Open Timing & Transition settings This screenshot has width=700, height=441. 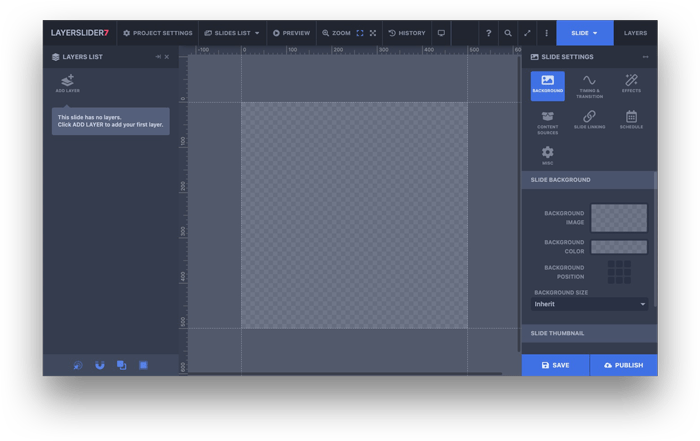pos(589,86)
